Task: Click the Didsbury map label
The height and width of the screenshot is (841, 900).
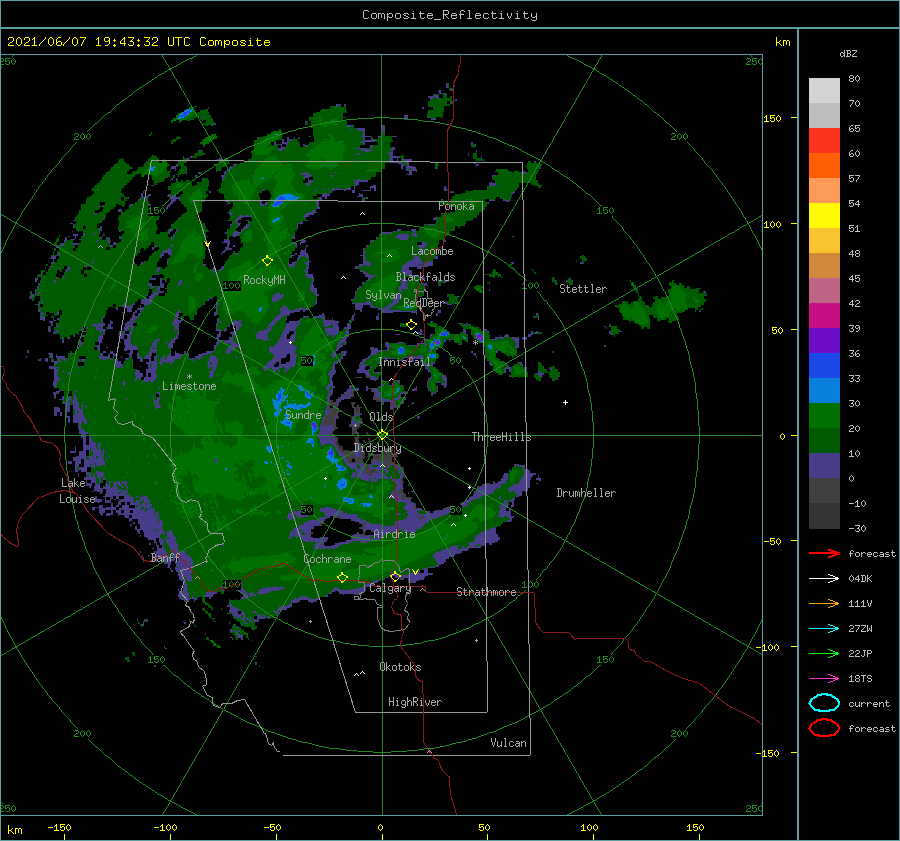Action: (377, 448)
